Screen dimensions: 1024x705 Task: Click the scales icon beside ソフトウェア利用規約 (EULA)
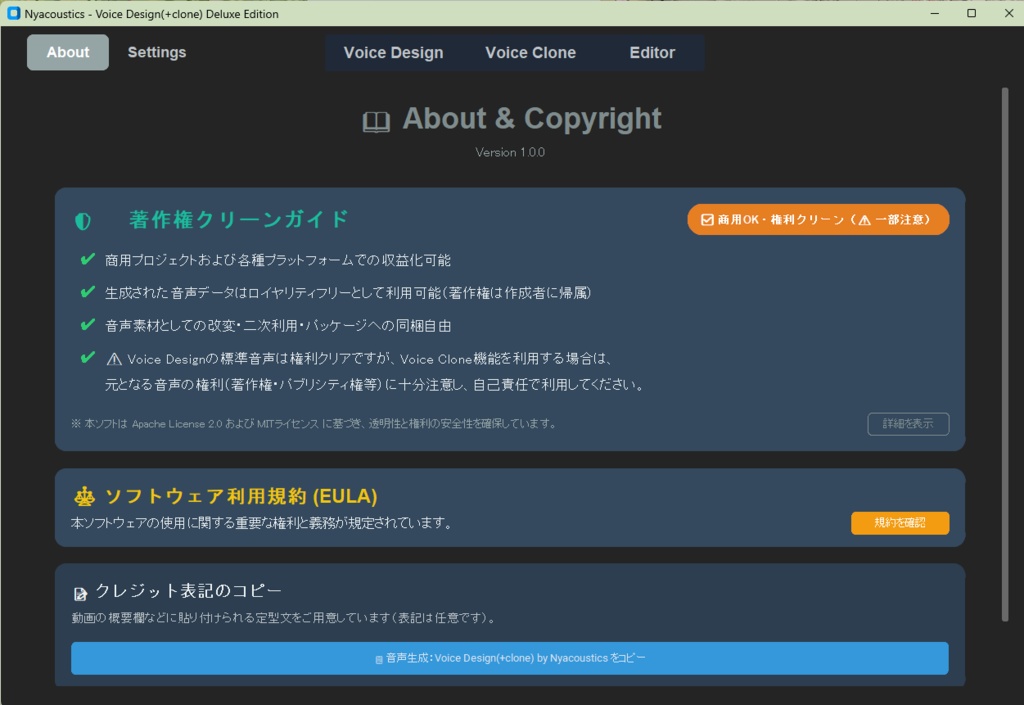pos(84,494)
